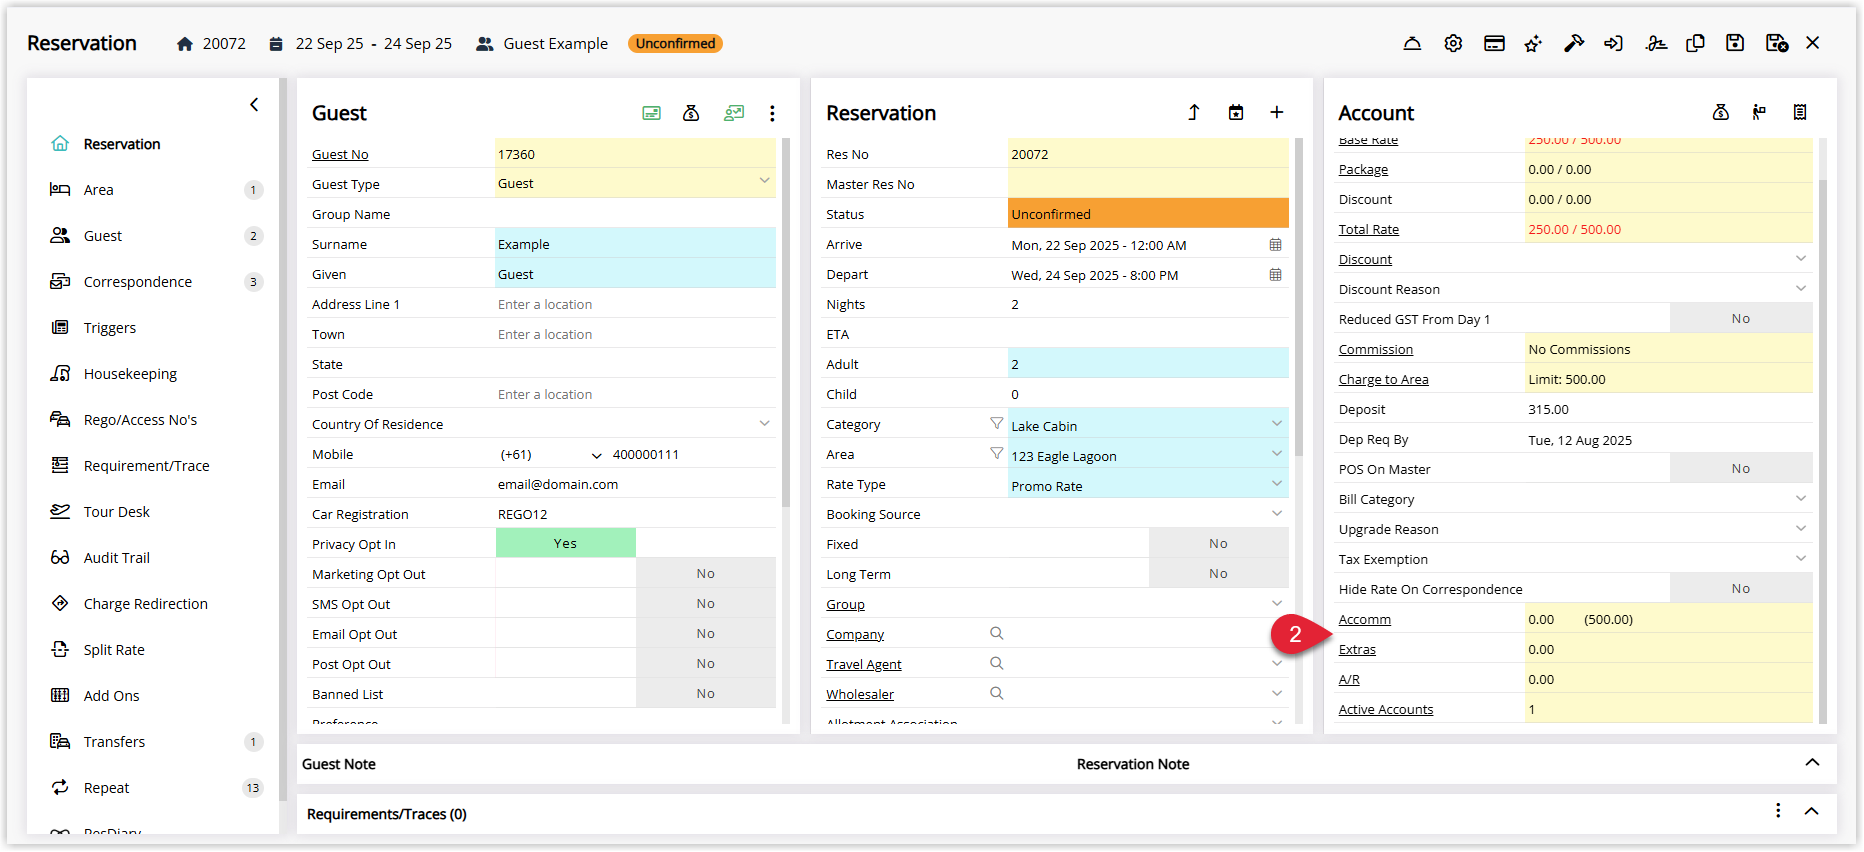
Task: Click the money bag icon in the Account panel
Action: [1721, 113]
